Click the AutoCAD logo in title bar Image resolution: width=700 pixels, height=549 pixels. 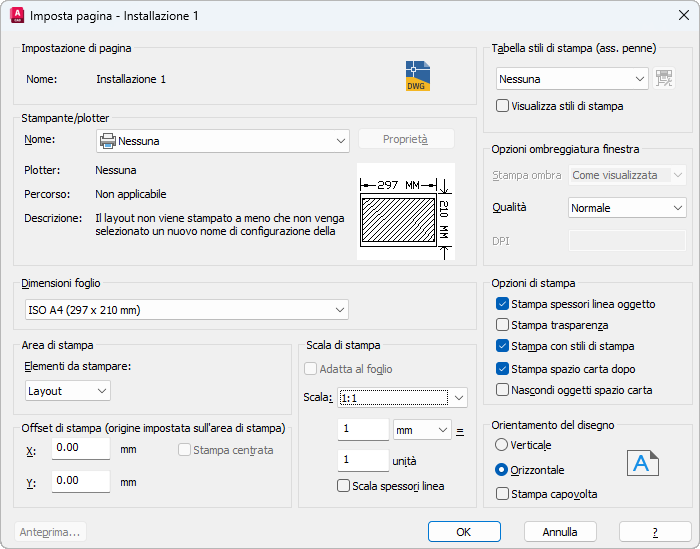[16, 16]
